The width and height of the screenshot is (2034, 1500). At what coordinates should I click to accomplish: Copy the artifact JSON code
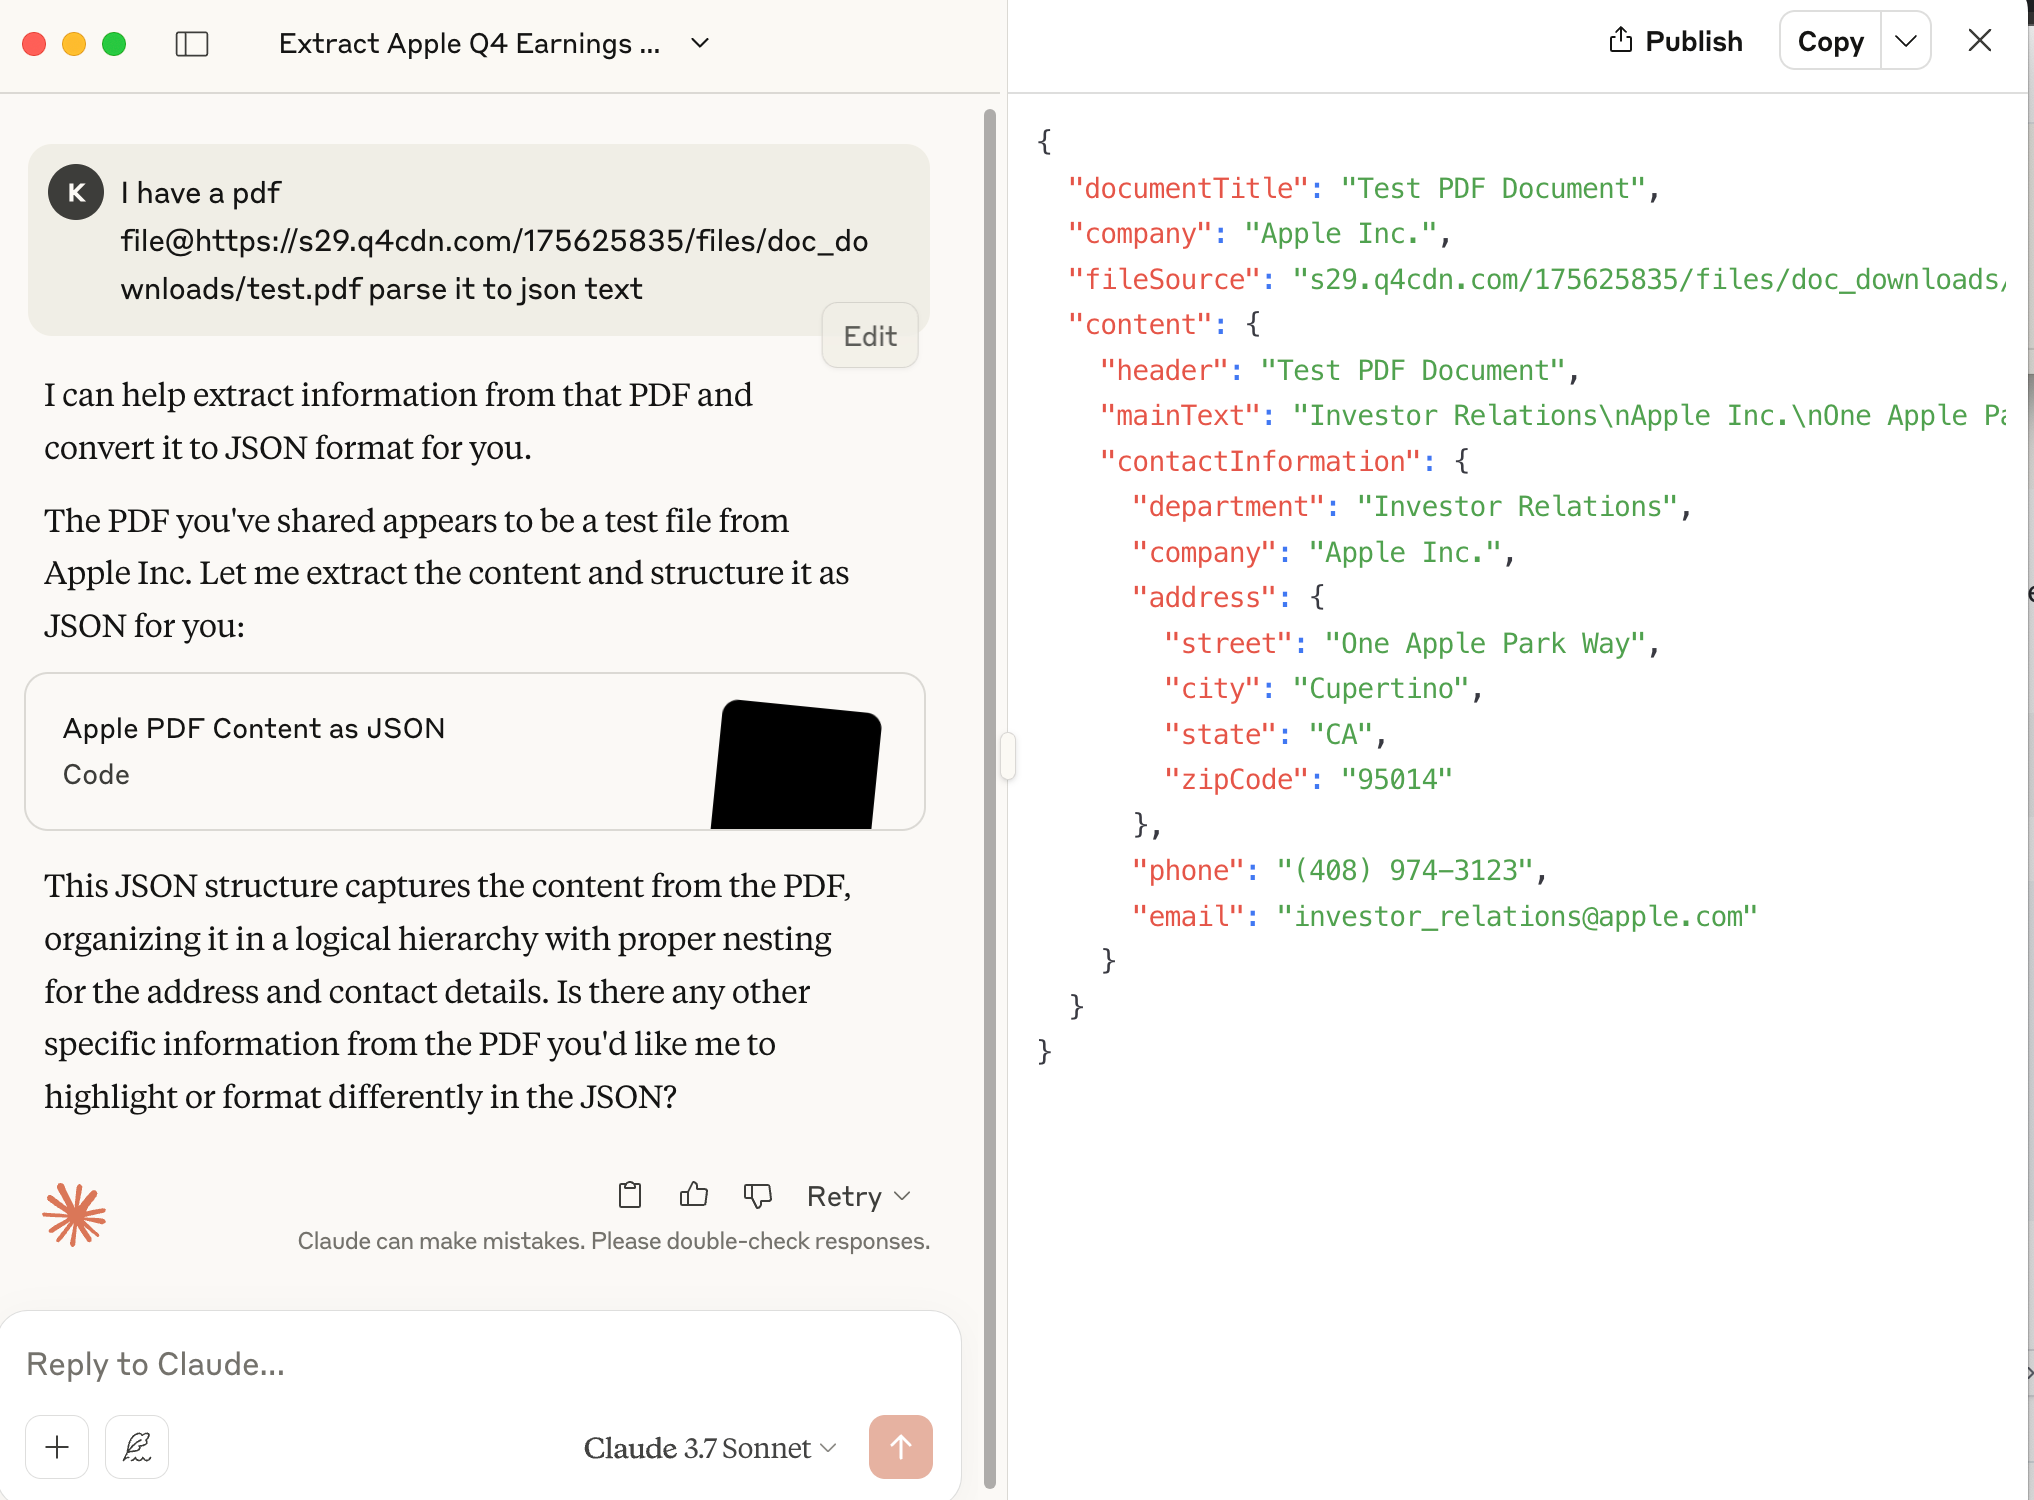click(1830, 41)
